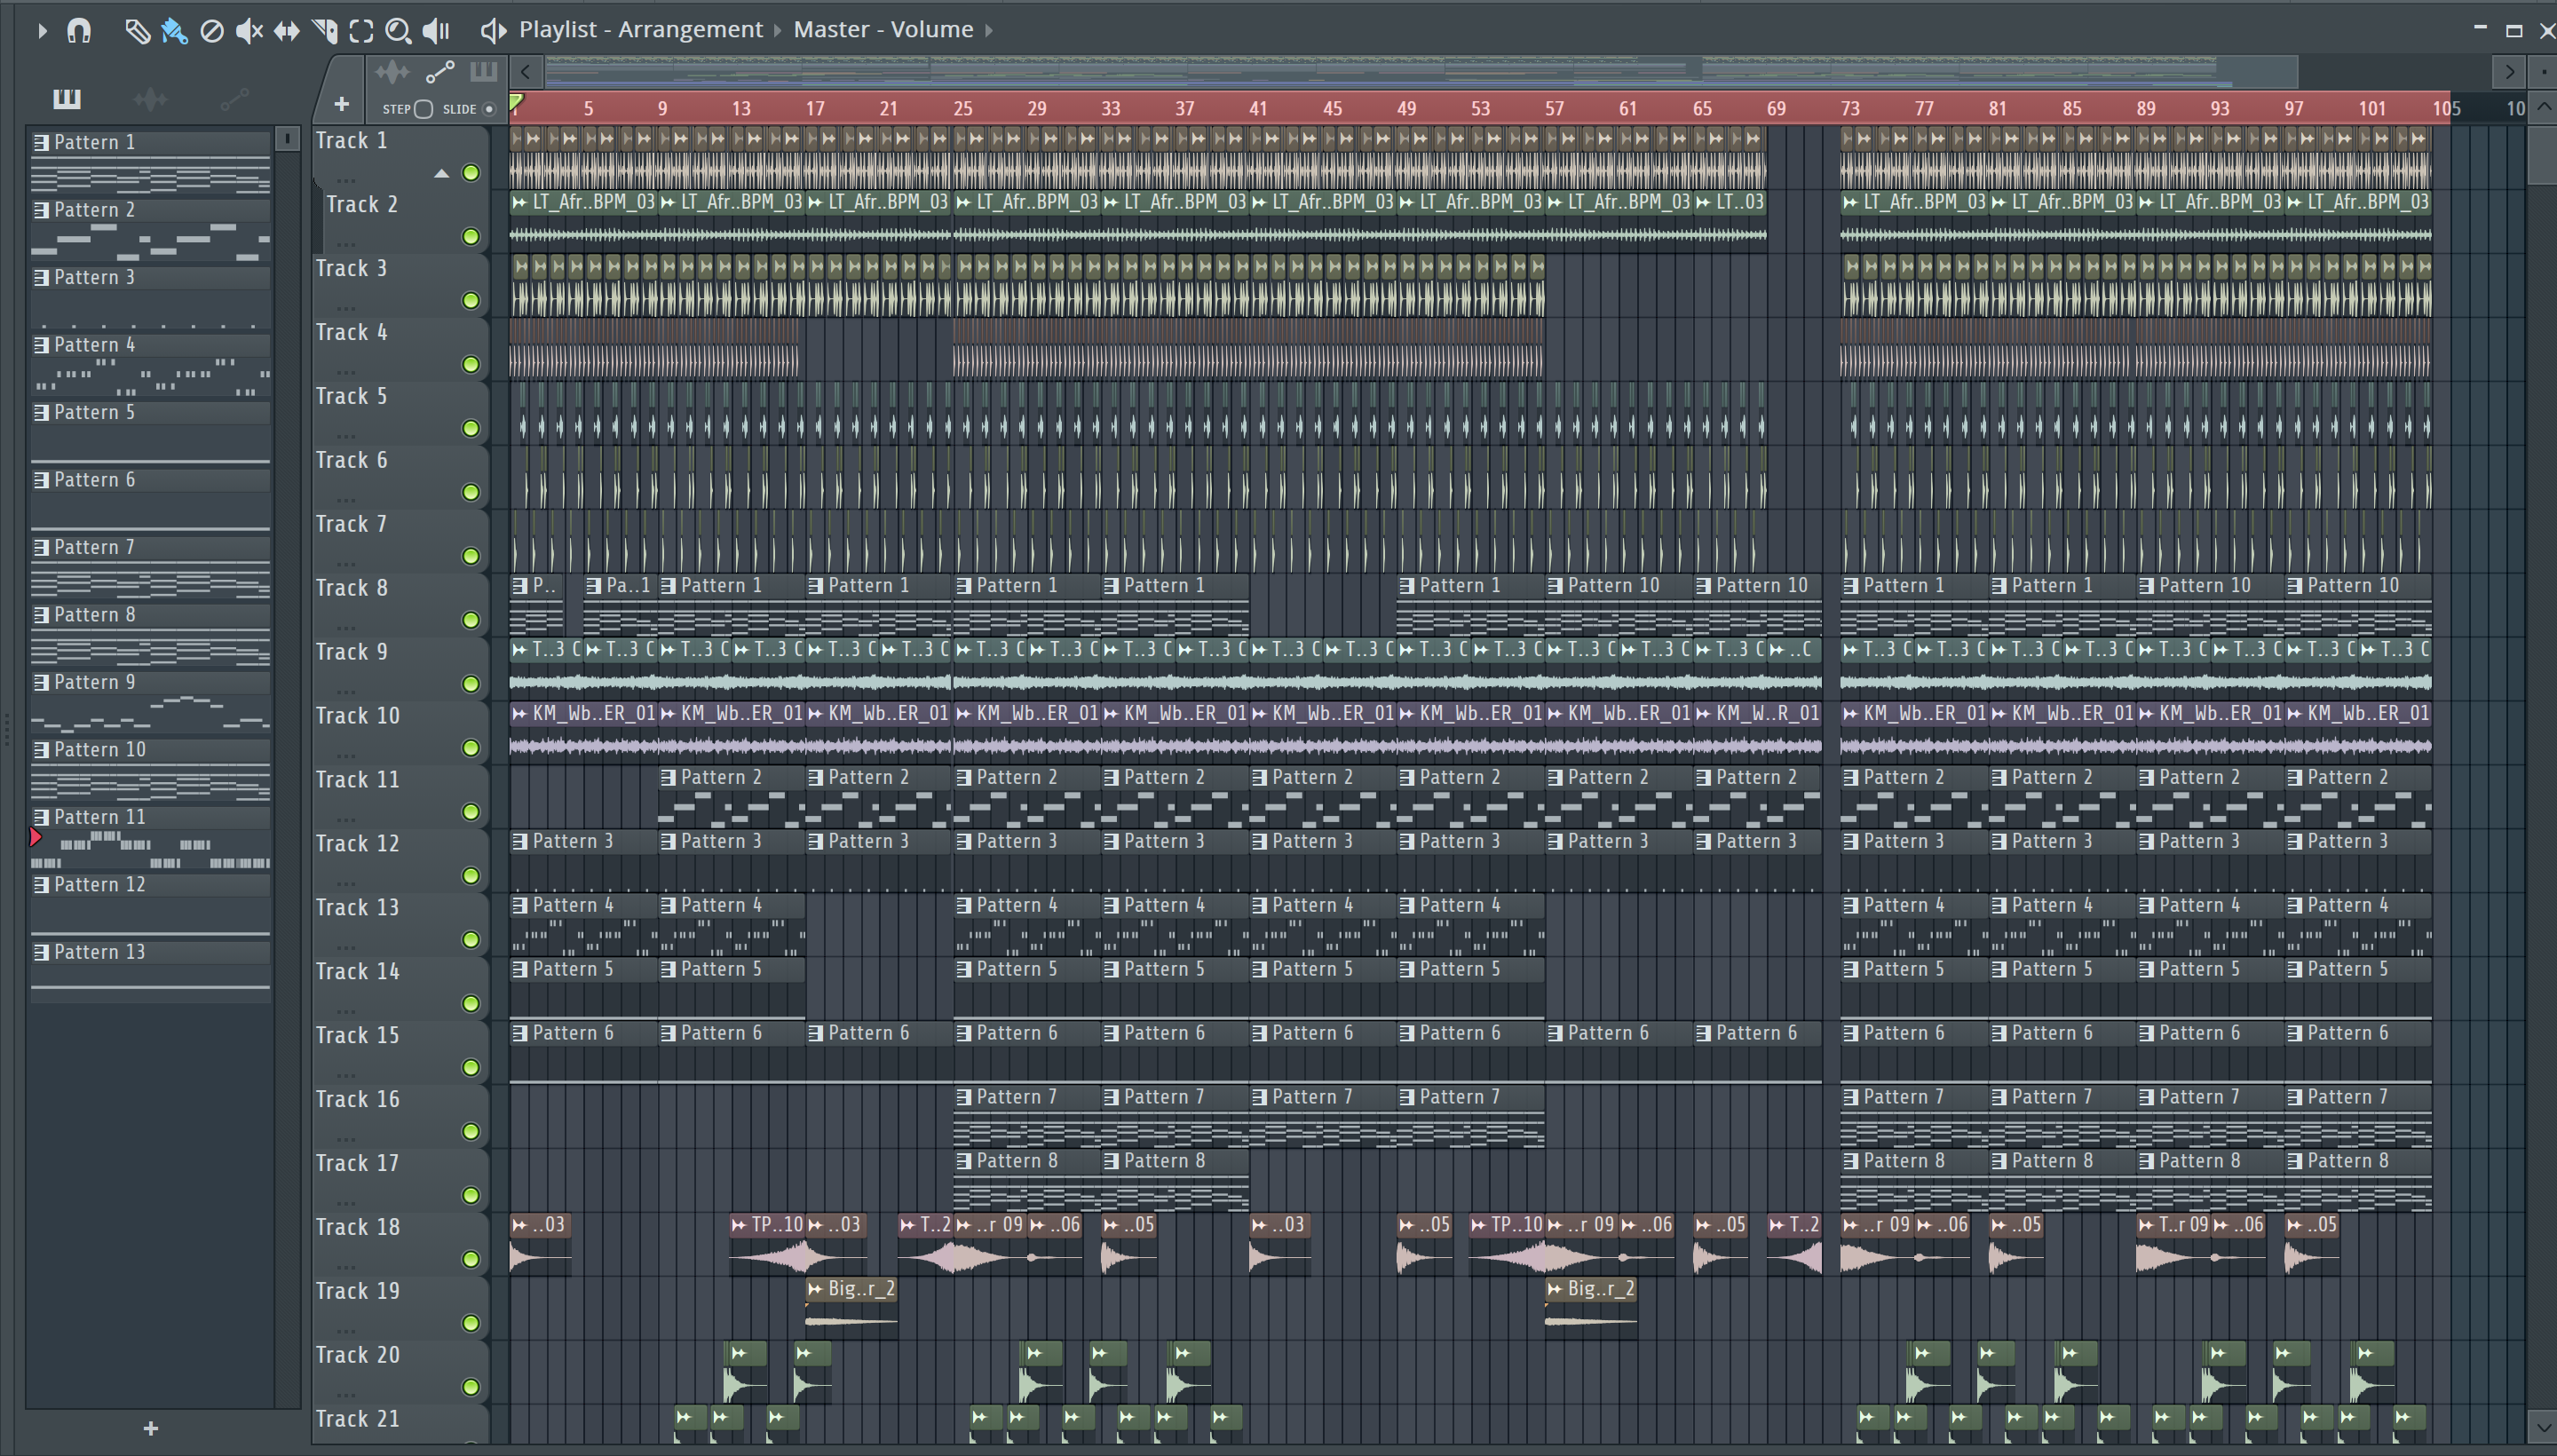This screenshot has width=2557, height=1456.
Task: Add a new pattern in the picker panel
Action: (151, 1428)
